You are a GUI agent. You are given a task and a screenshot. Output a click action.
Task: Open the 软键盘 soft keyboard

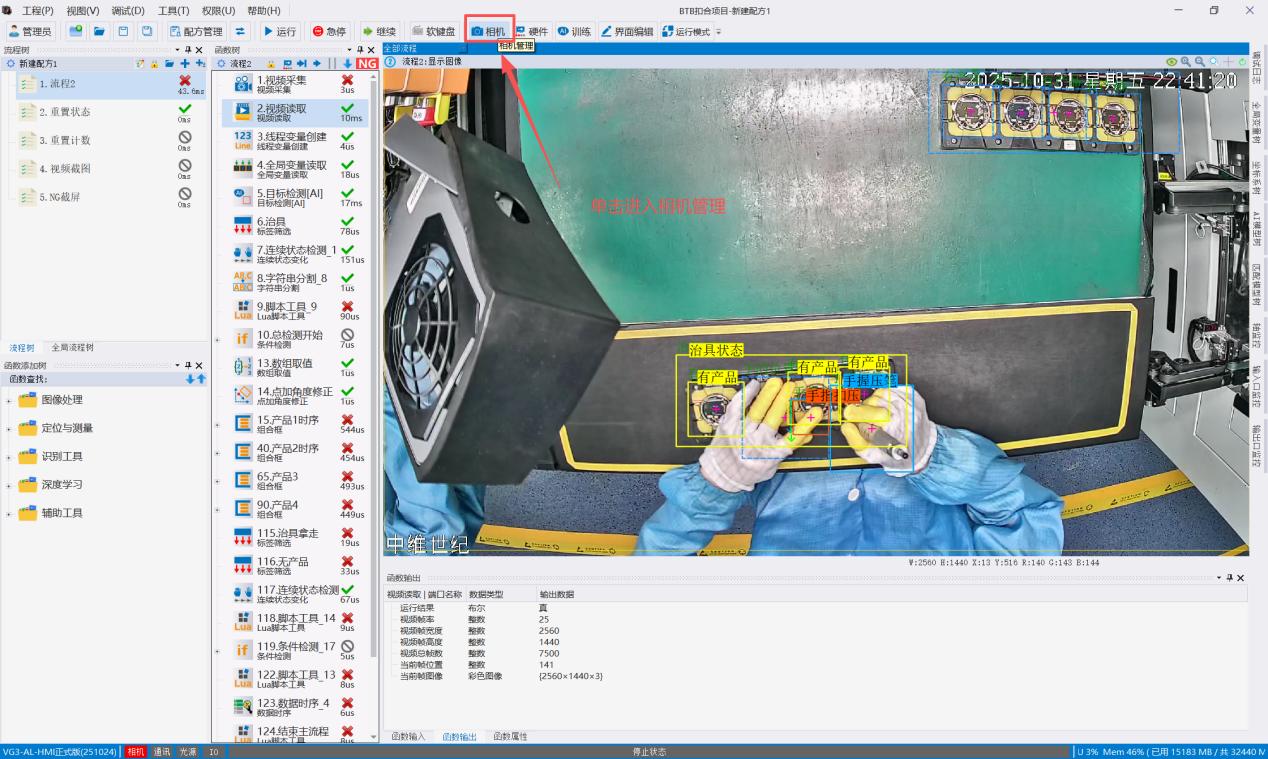(434, 31)
